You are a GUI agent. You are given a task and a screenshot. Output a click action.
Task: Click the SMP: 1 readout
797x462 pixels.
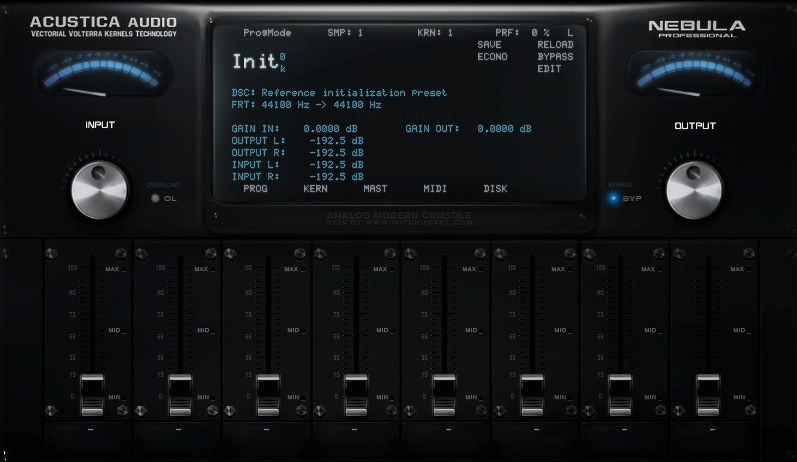pos(345,33)
